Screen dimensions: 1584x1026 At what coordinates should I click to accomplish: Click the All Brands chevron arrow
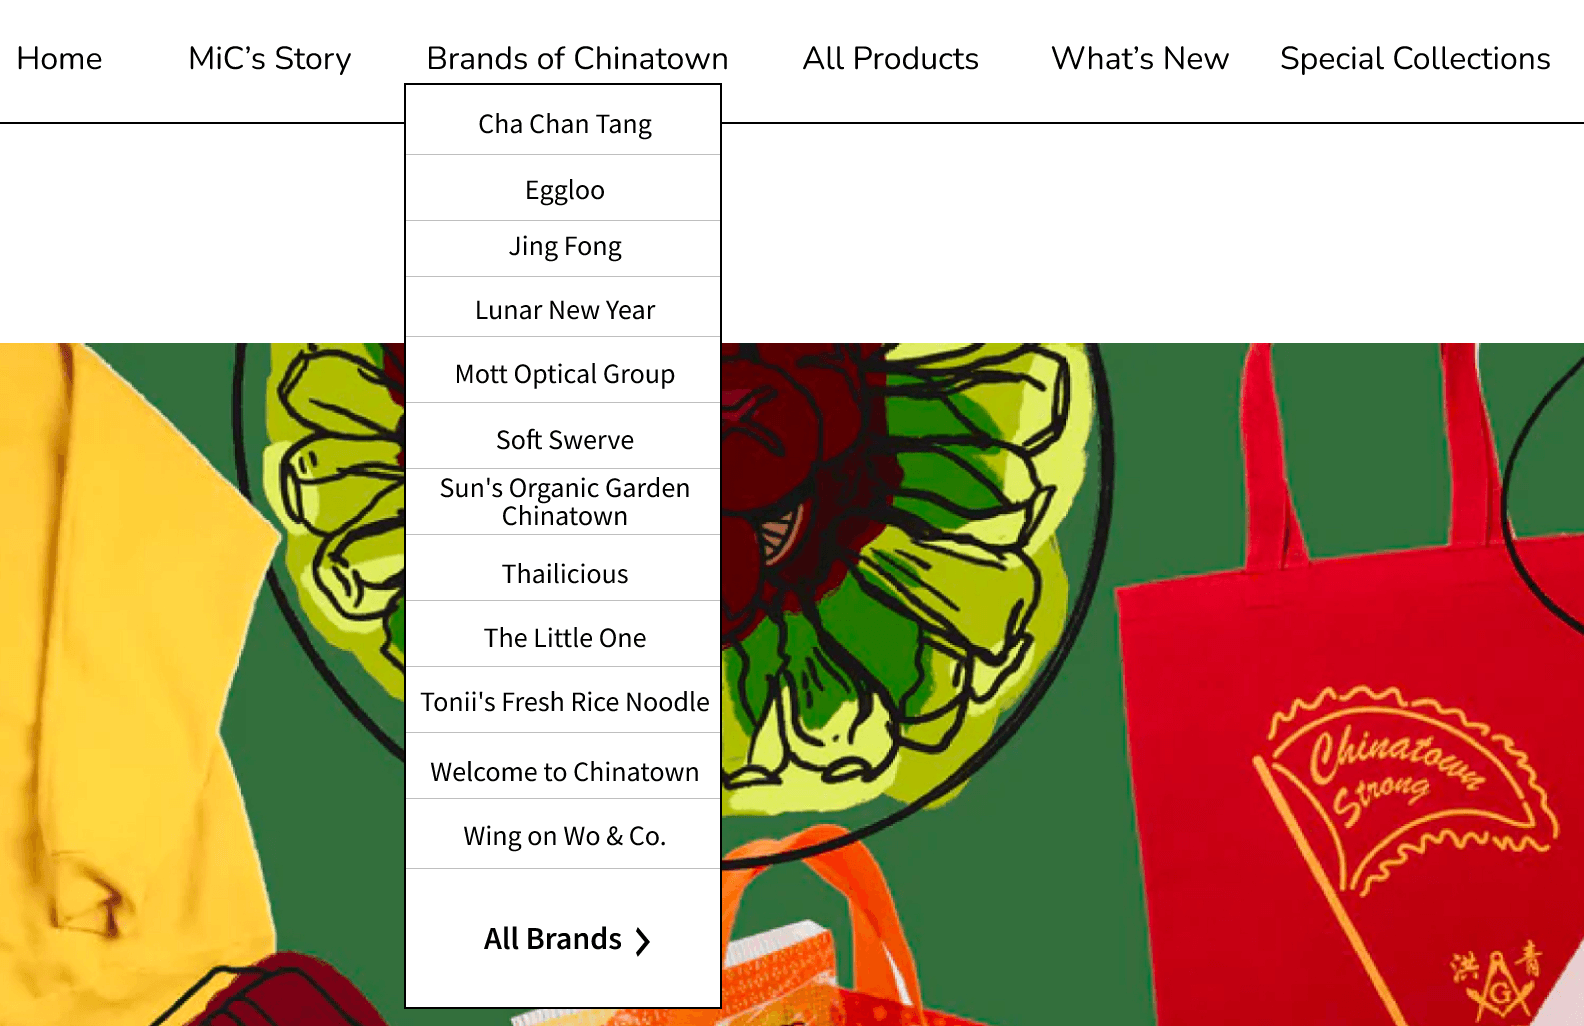[643, 941]
